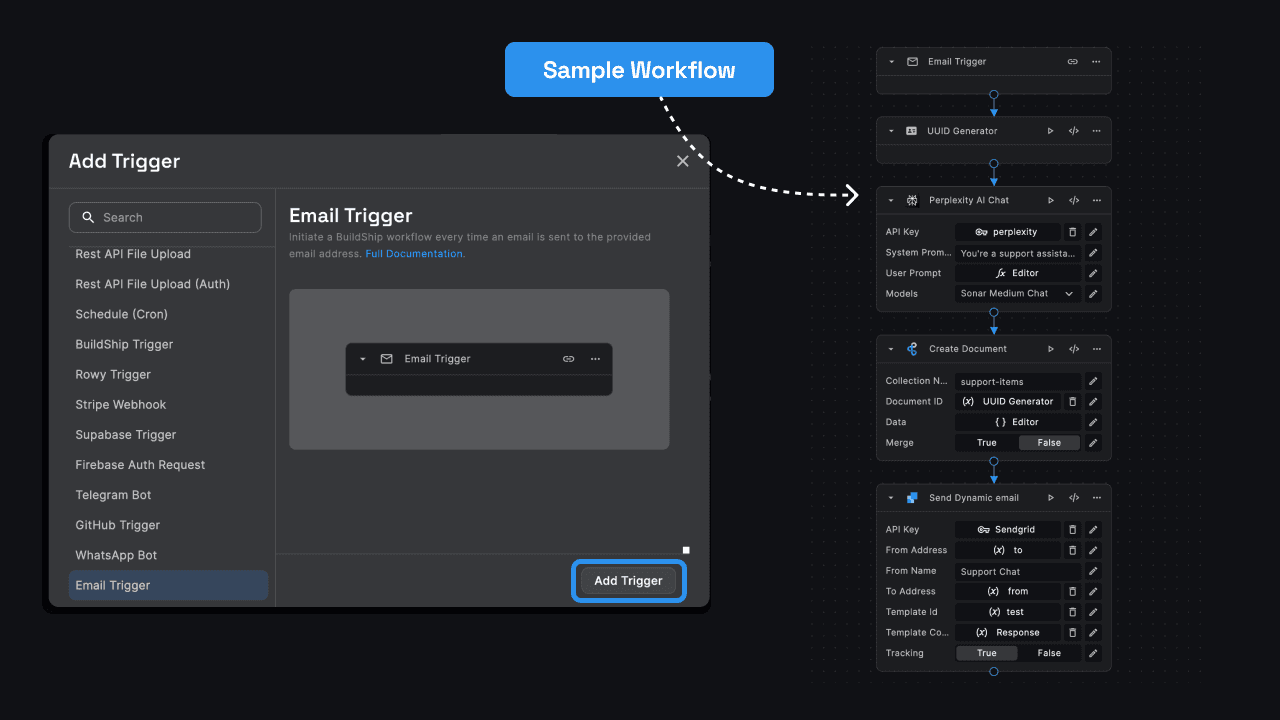Click the Add Trigger button
This screenshot has width=1280, height=720.
pyautogui.click(x=628, y=581)
